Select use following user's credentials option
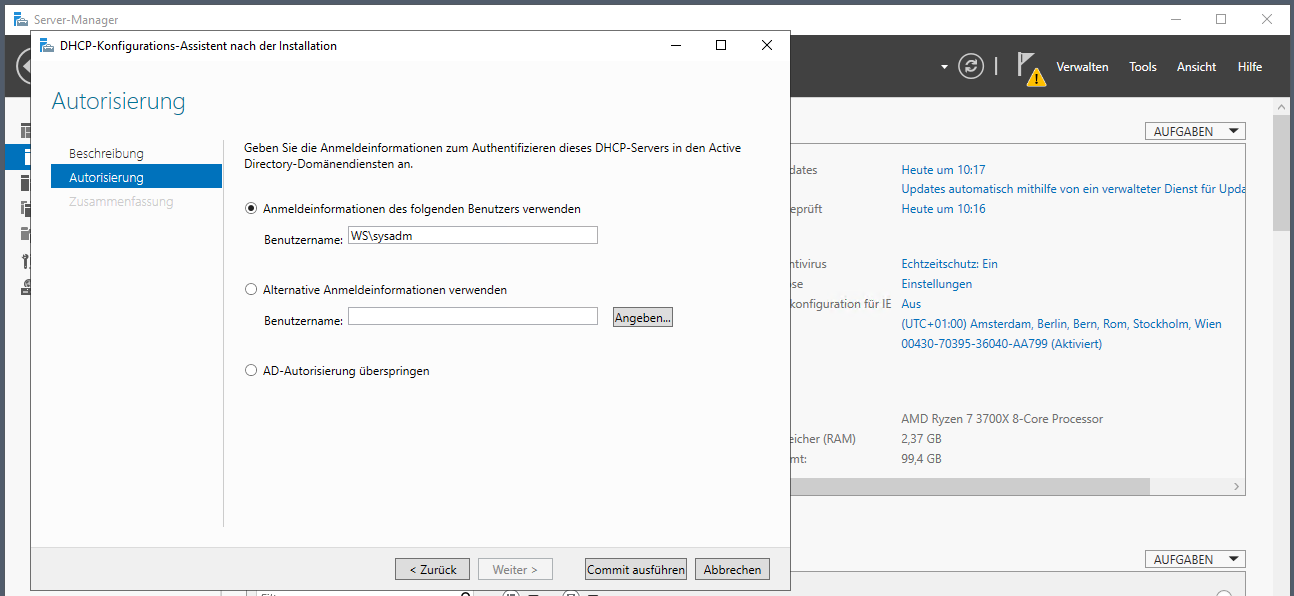Screen dimensions: 1294x596 tap(251, 208)
